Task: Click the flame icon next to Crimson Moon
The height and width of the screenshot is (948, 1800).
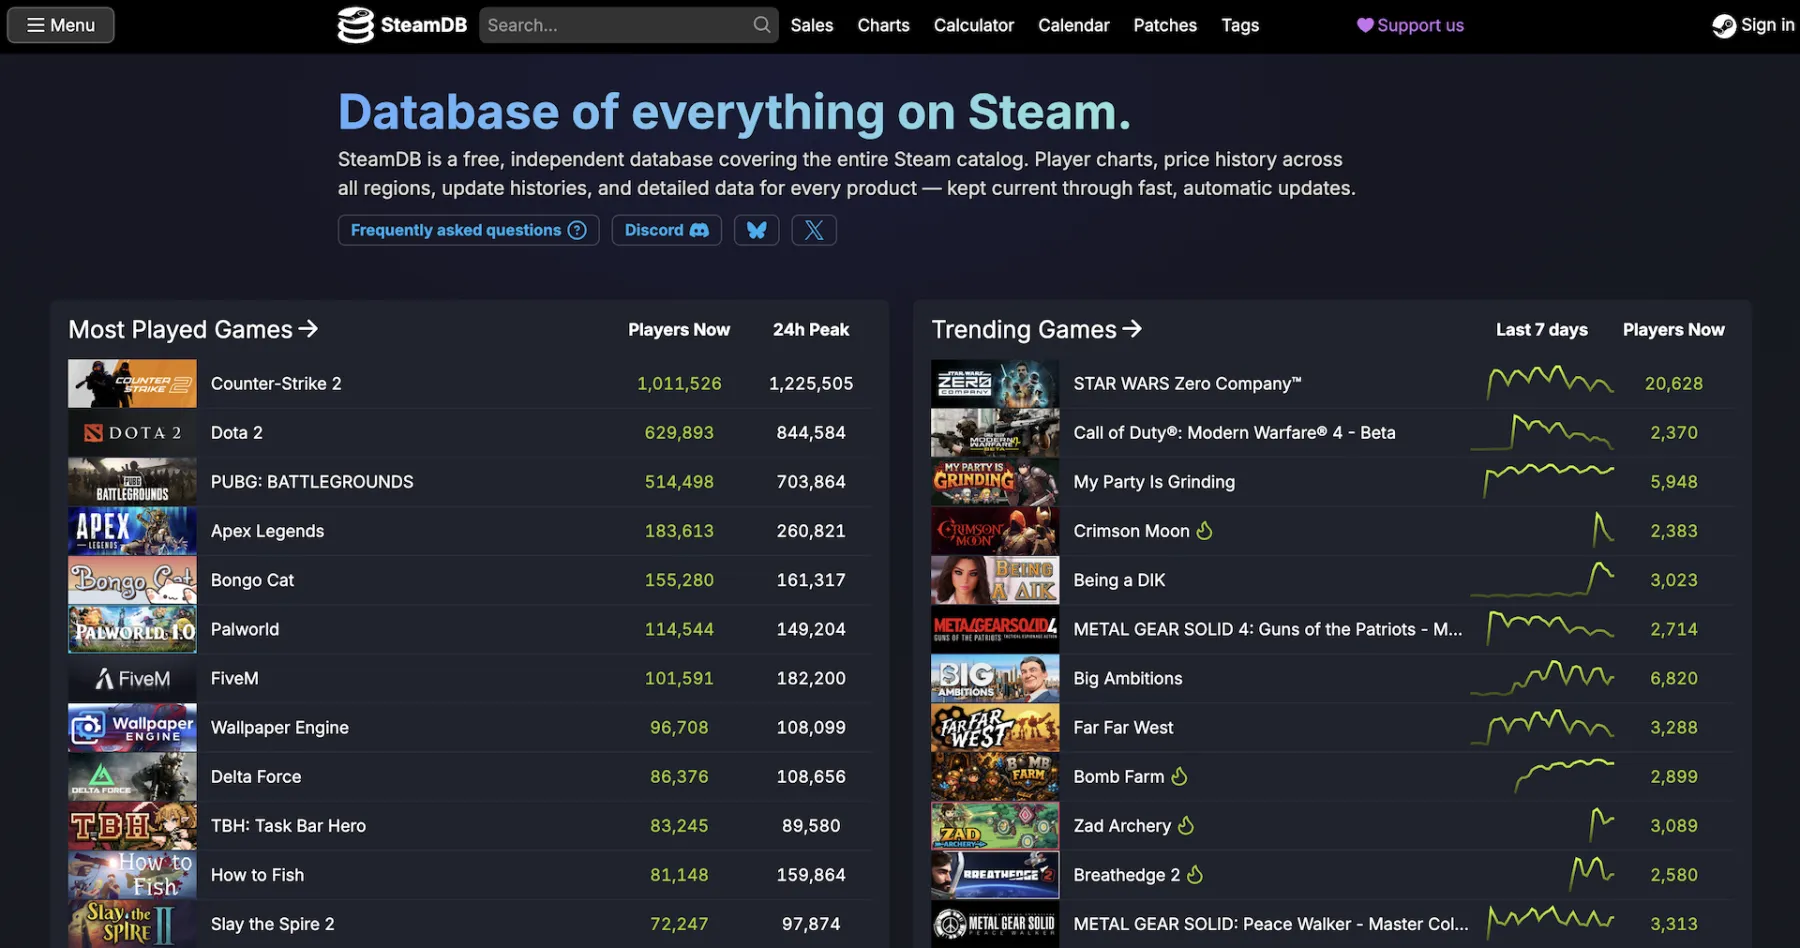Action: point(1204,530)
